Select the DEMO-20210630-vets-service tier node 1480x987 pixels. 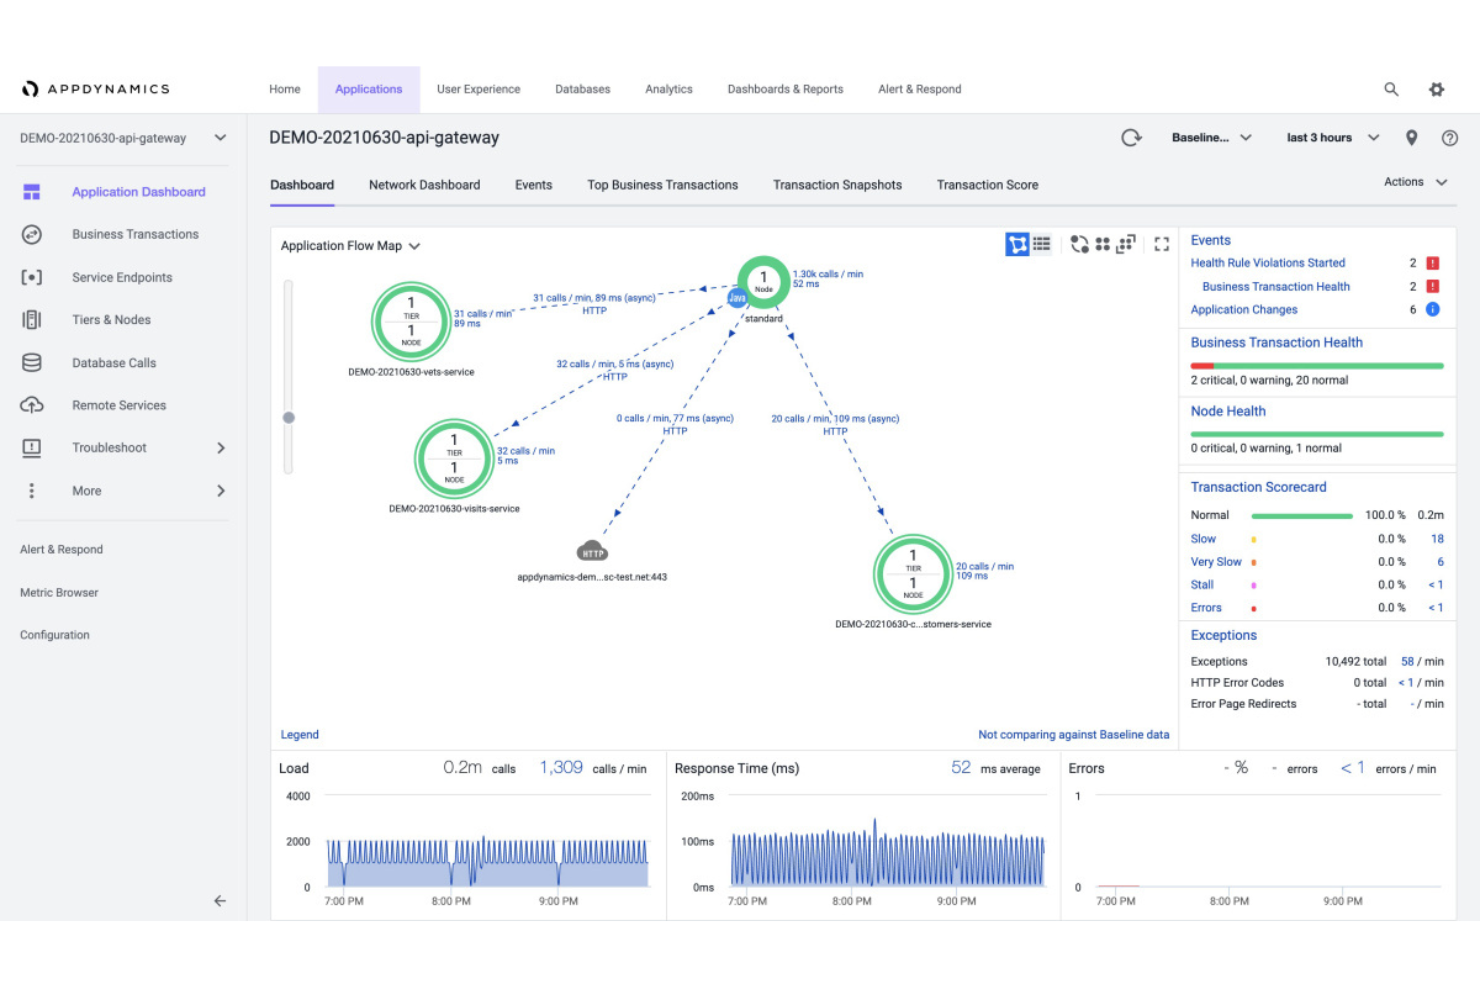coord(411,322)
